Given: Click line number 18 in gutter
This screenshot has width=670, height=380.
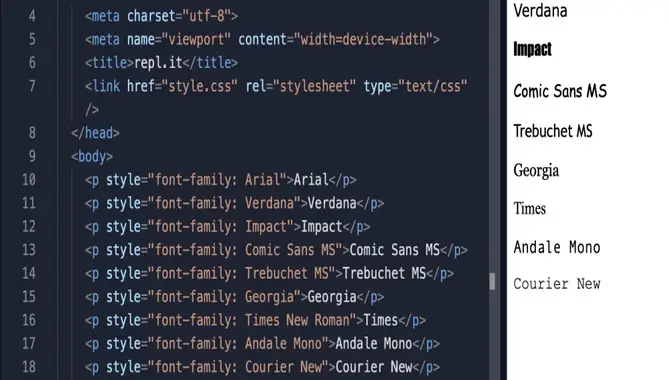Looking at the screenshot, I should click(x=29, y=367).
